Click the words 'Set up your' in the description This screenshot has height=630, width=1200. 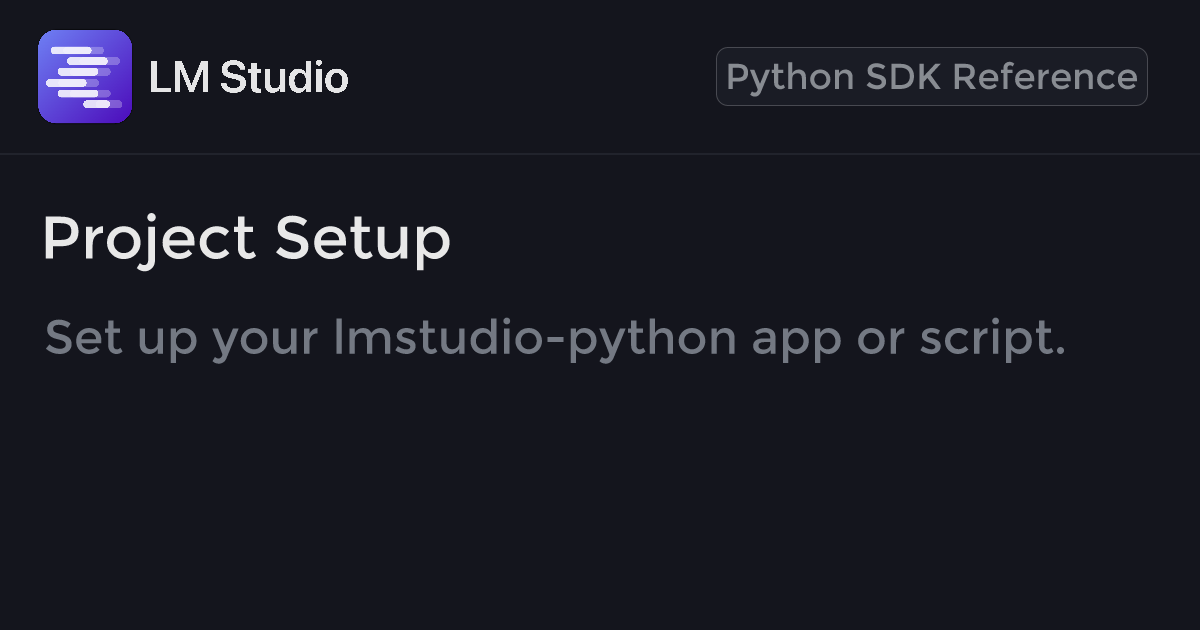pyautogui.click(x=182, y=338)
